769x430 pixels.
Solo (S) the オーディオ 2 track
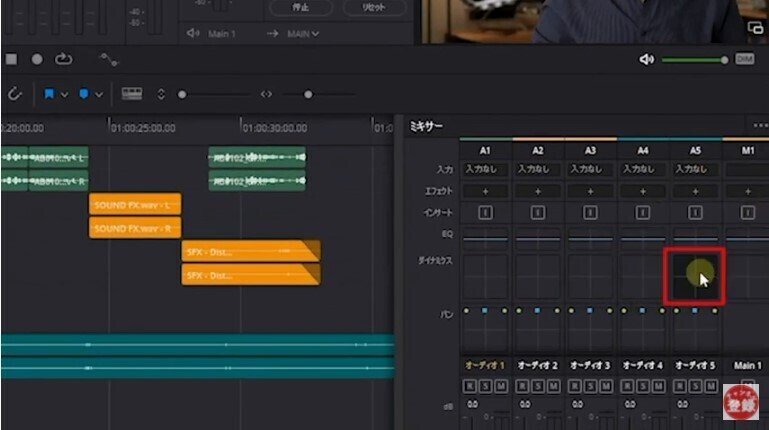(x=538, y=386)
